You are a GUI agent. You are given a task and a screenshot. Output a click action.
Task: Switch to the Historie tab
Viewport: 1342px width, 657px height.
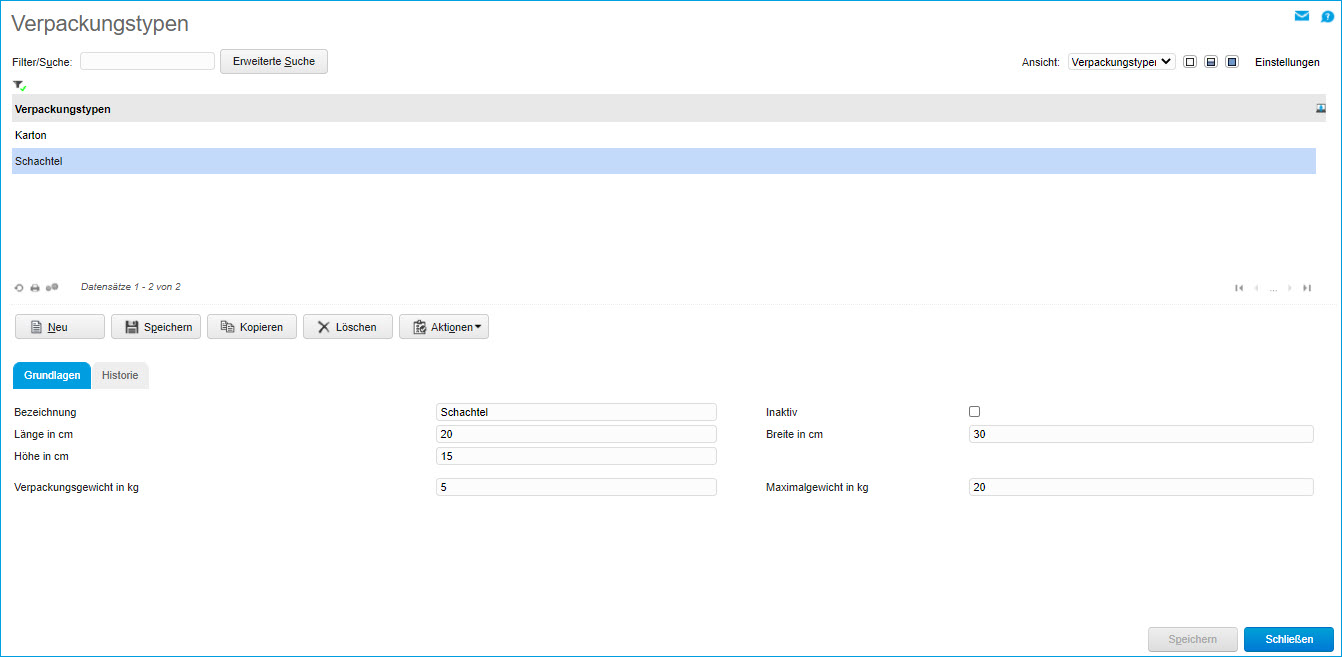coord(120,375)
